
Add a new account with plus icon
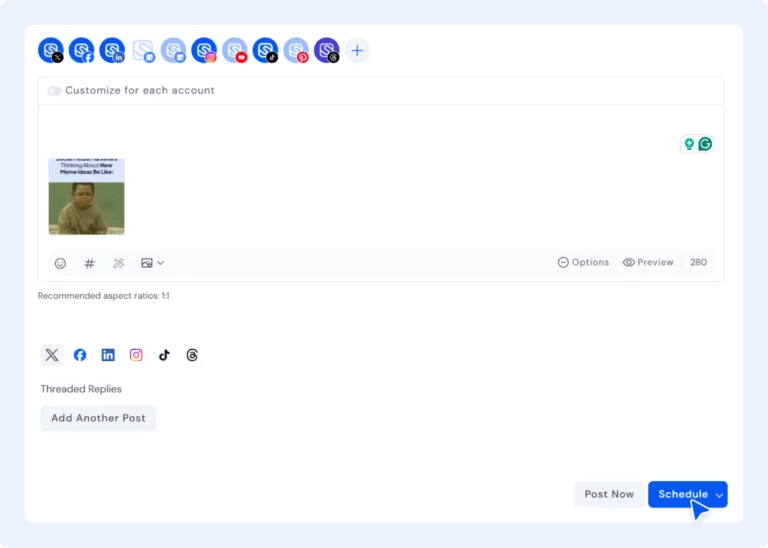click(x=357, y=50)
